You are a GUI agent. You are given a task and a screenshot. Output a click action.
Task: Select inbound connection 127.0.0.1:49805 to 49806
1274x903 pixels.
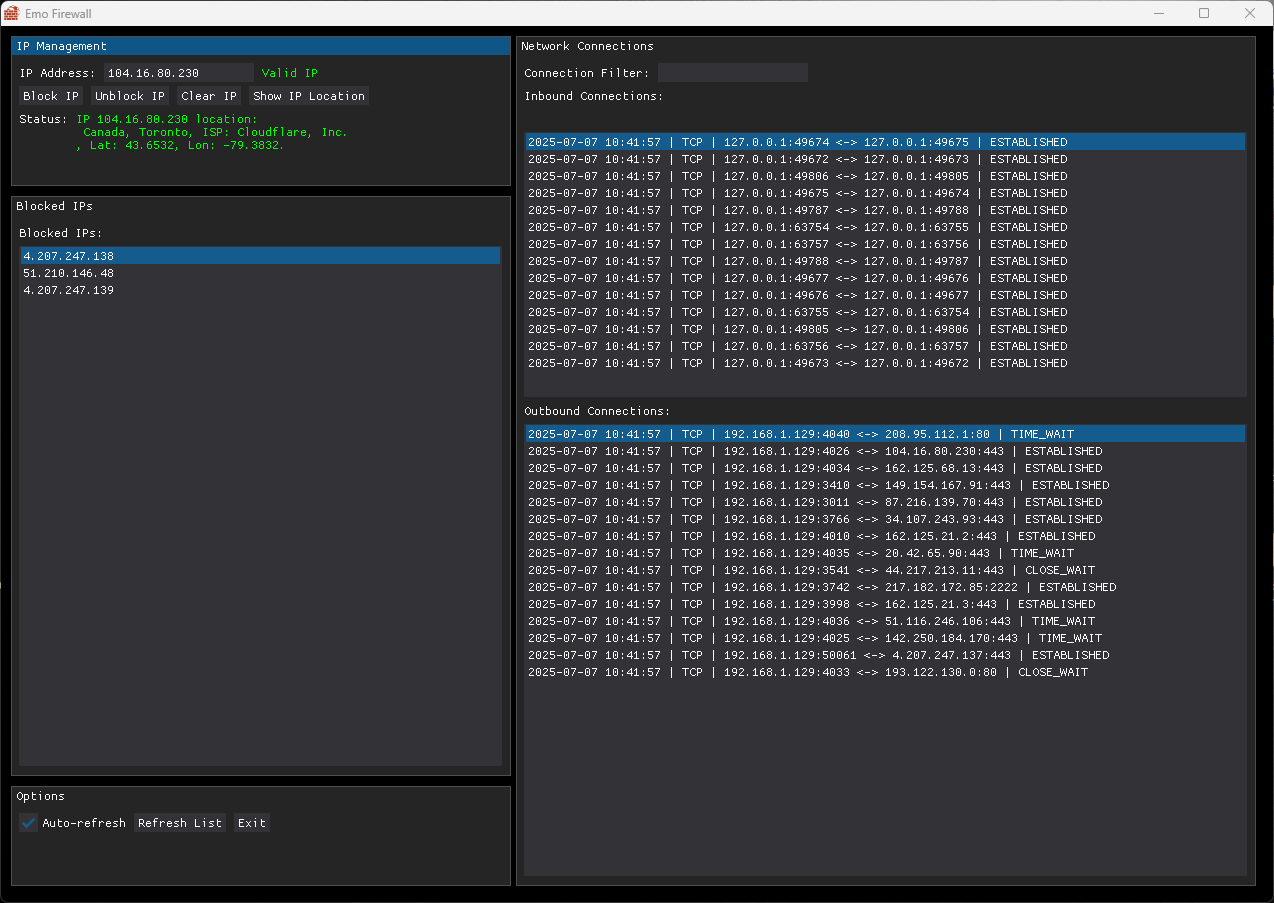[885, 329]
